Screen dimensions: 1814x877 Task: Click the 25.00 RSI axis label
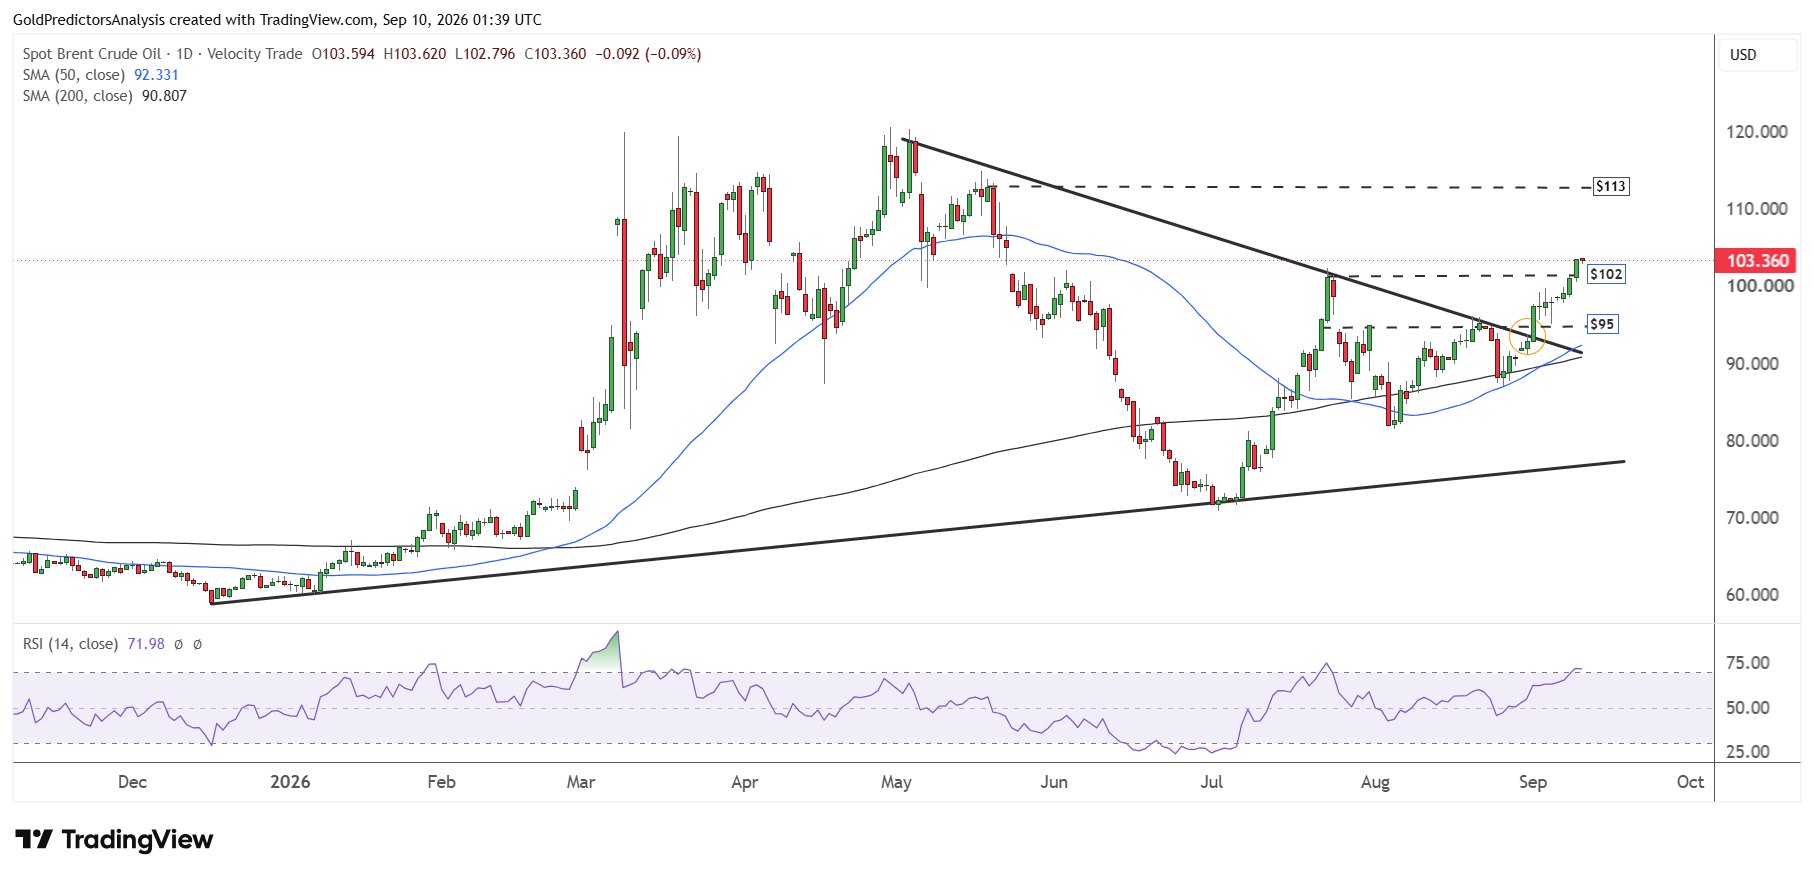1748,752
